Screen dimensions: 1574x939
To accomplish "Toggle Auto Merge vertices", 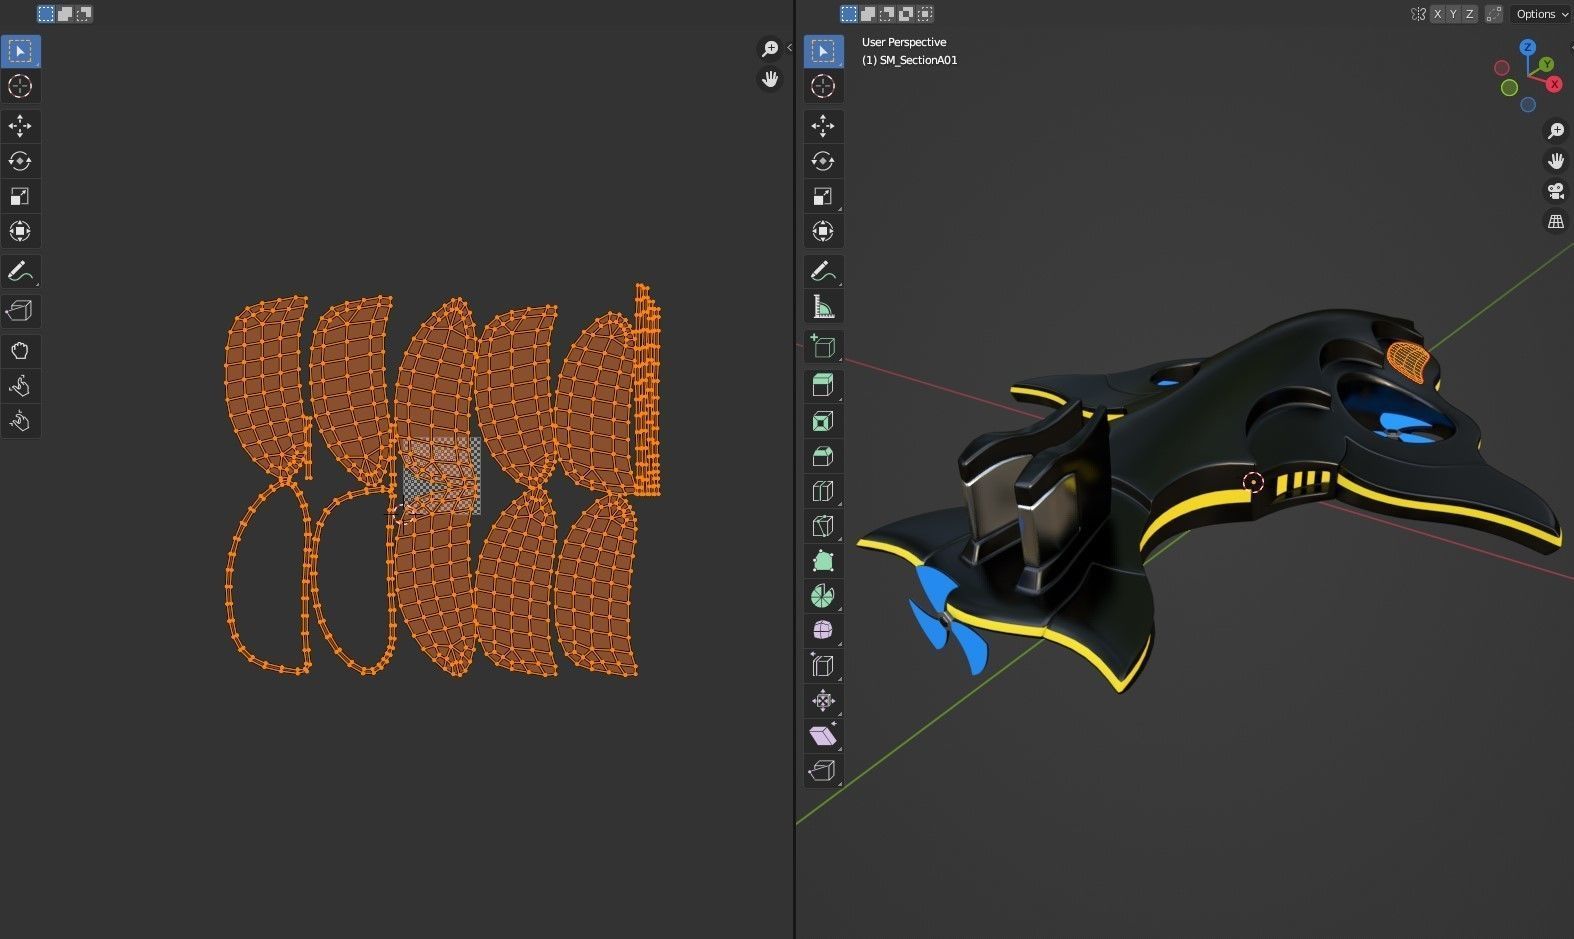I will coord(1494,14).
